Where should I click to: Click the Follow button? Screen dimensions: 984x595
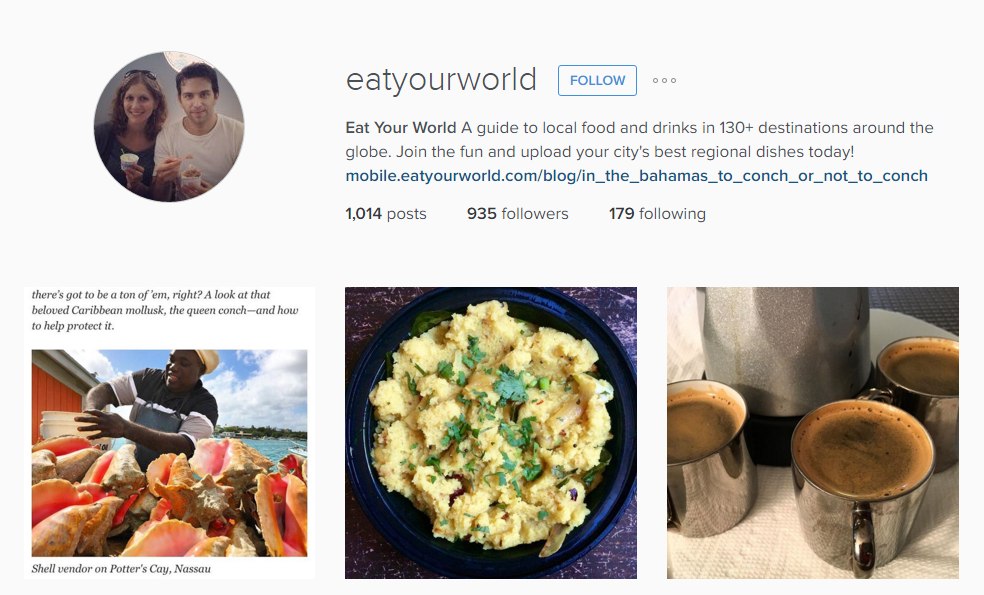coord(597,80)
